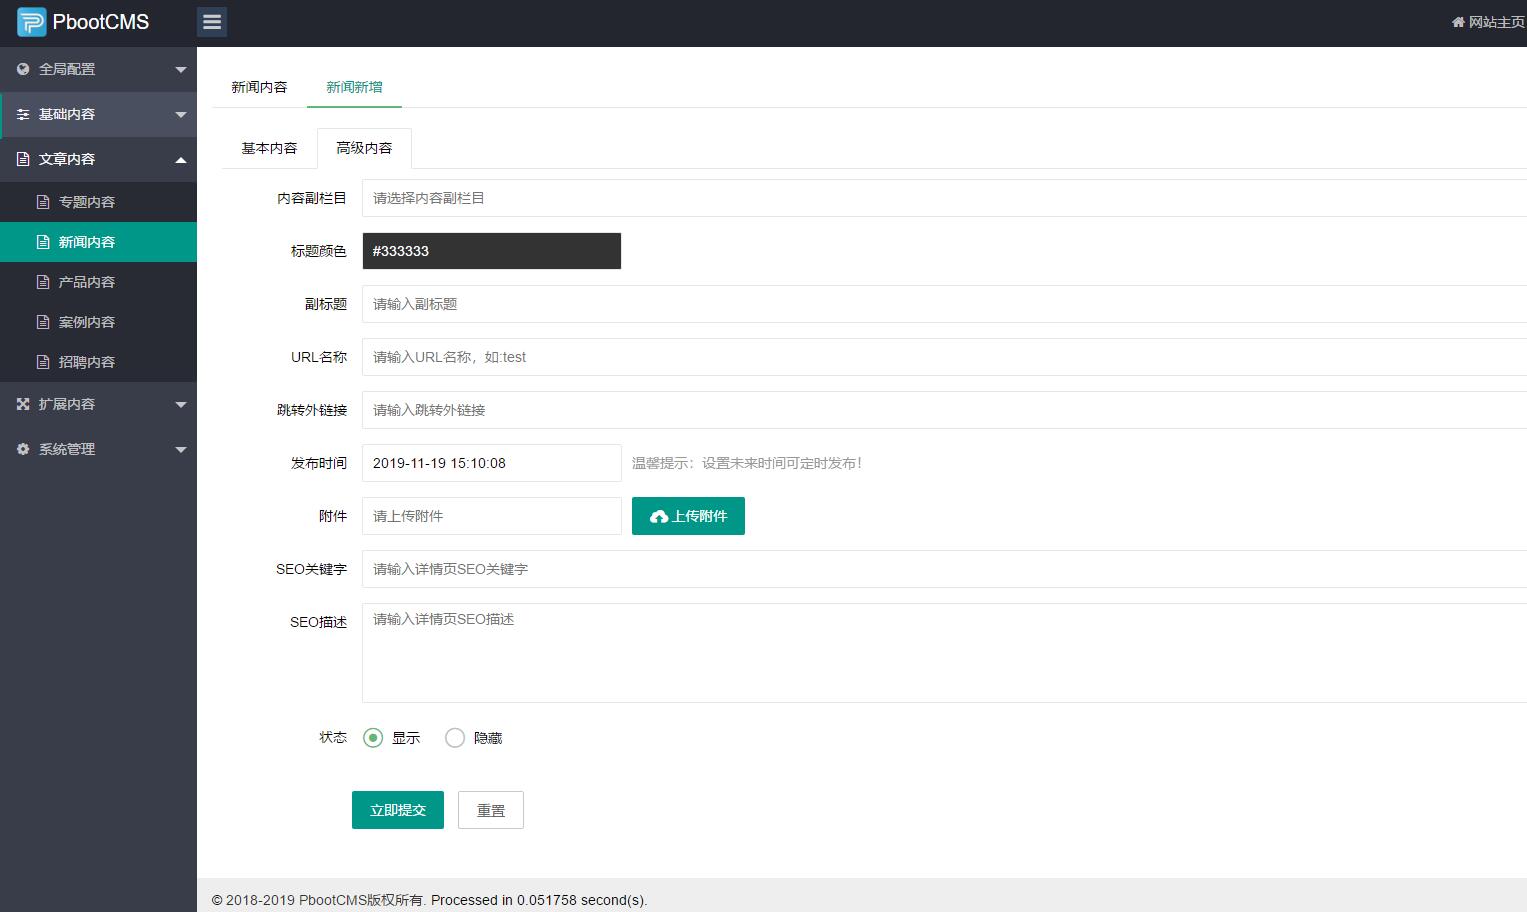This screenshot has width=1527, height=912.
Task: Click the SEO关键字 input field
Action: pos(944,569)
